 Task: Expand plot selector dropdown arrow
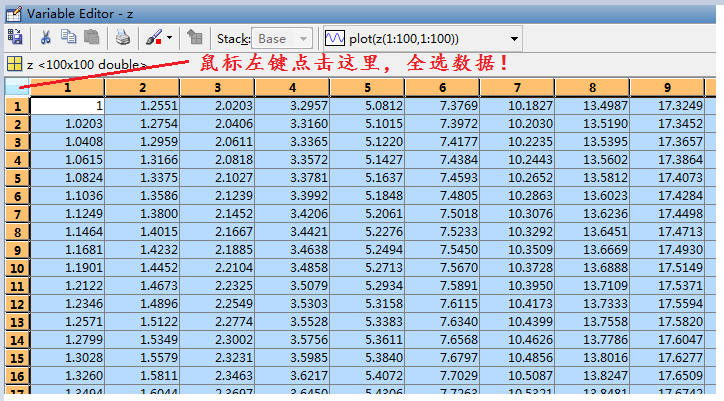point(514,39)
